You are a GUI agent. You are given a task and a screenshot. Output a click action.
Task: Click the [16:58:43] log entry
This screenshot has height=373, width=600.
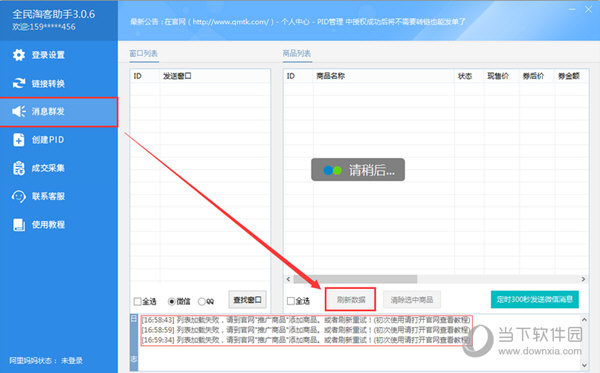pos(306,320)
